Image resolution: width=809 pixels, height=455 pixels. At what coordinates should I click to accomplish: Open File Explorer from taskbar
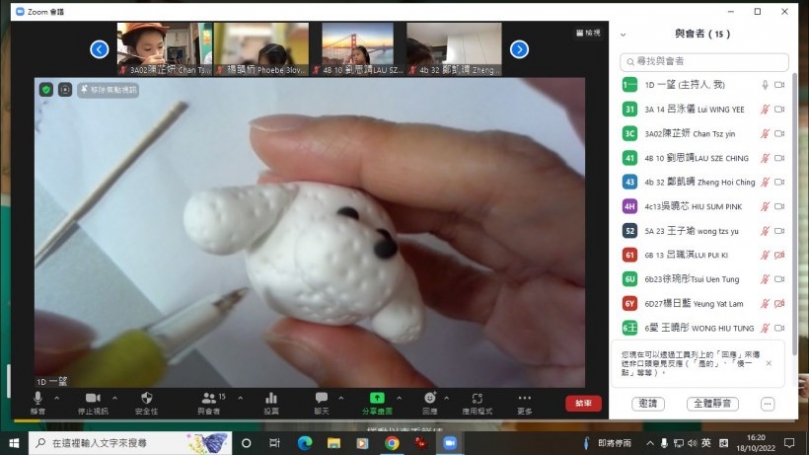click(x=333, y=443)
